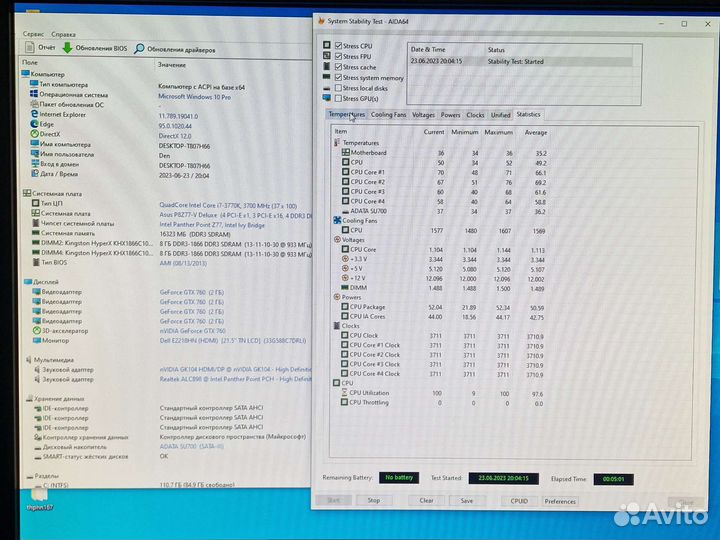Screen dimensions: 720x540
Task: Click the Internet Explorer icon in list
Action: pos(33,114)
